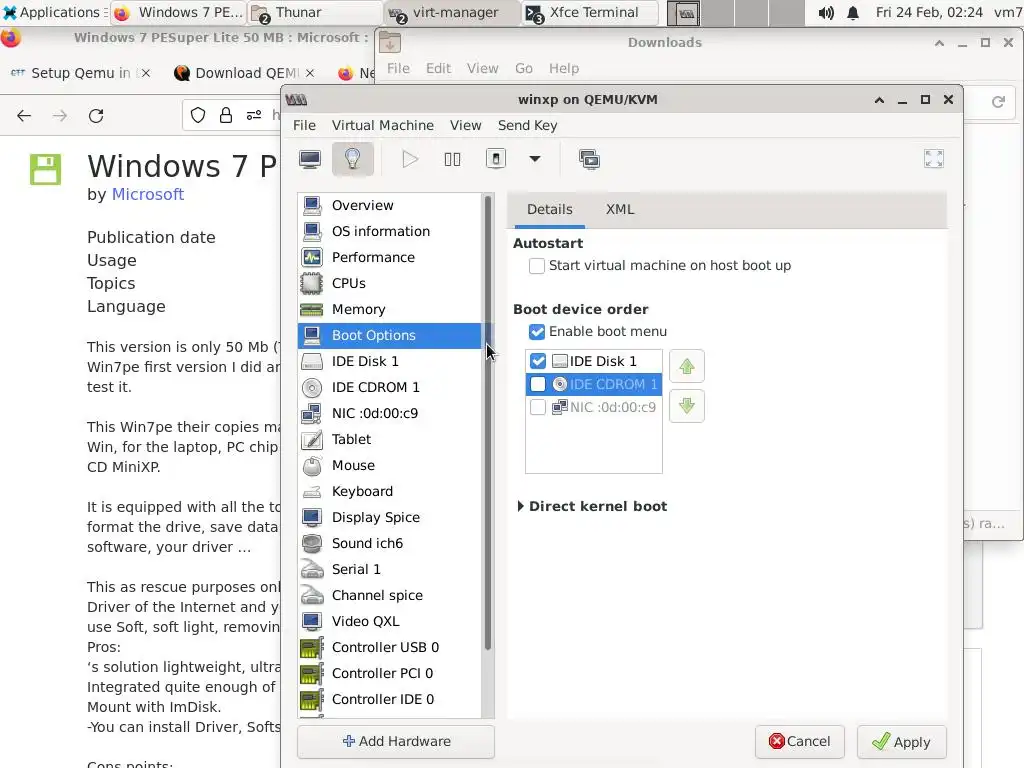Select IDE Disk 1 in sidebar list
The image size is (1024, 768).
tap(390, 361)
